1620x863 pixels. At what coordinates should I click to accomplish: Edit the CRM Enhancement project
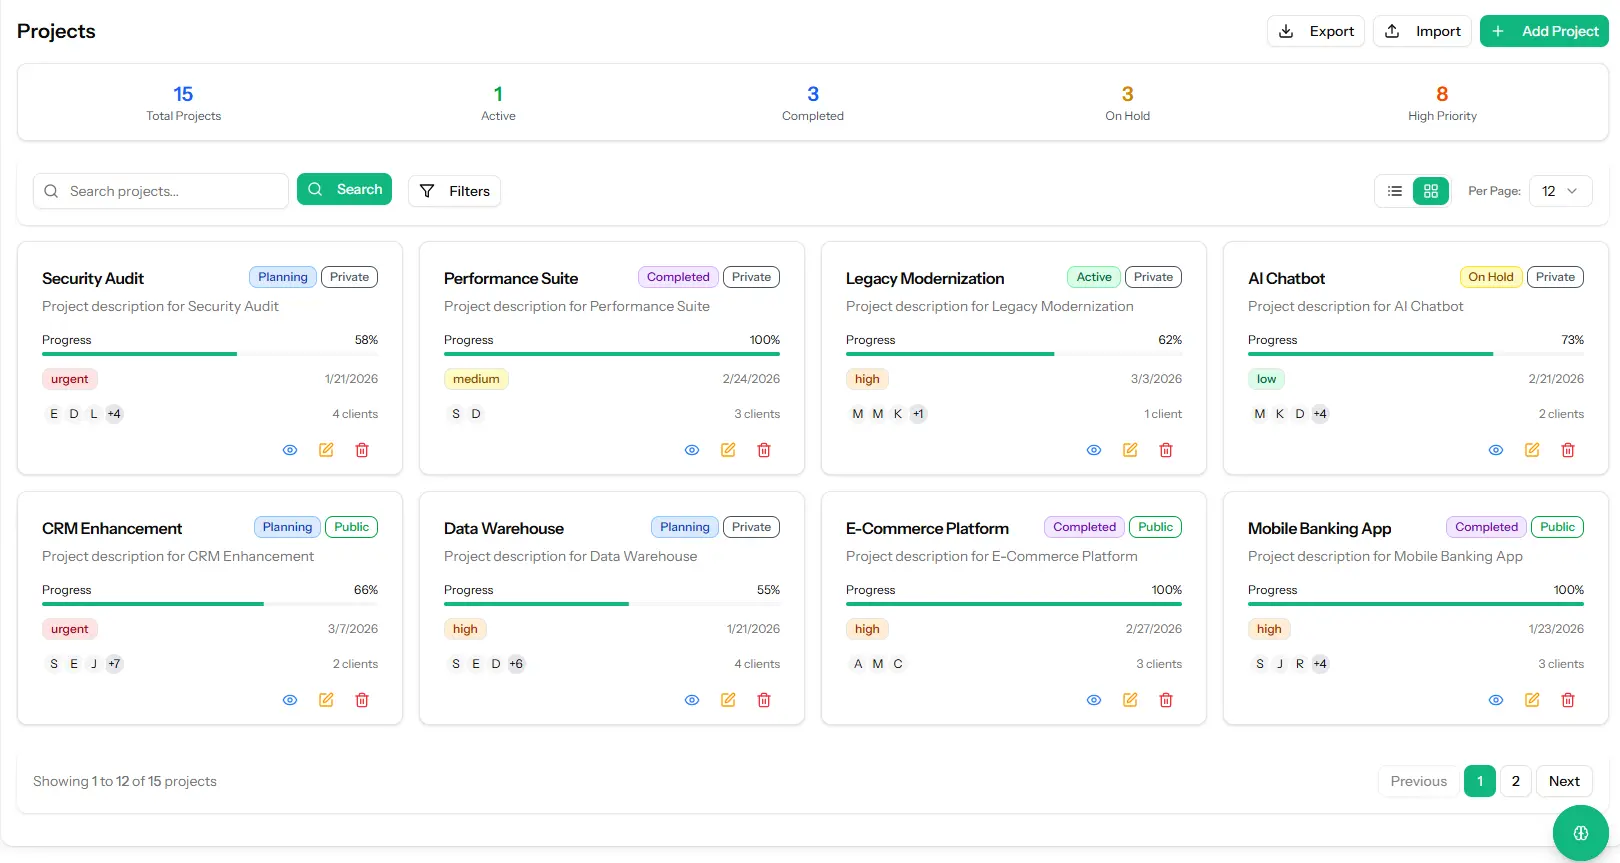point(326,700)
